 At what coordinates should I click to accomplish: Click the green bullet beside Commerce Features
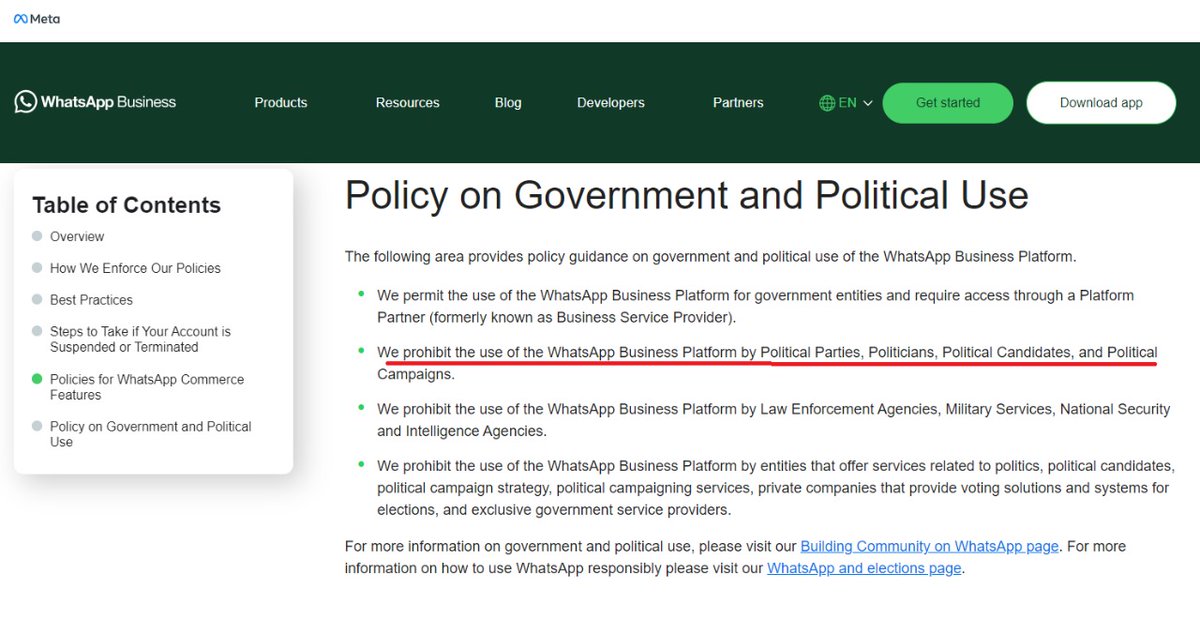[x=37, y=379]
